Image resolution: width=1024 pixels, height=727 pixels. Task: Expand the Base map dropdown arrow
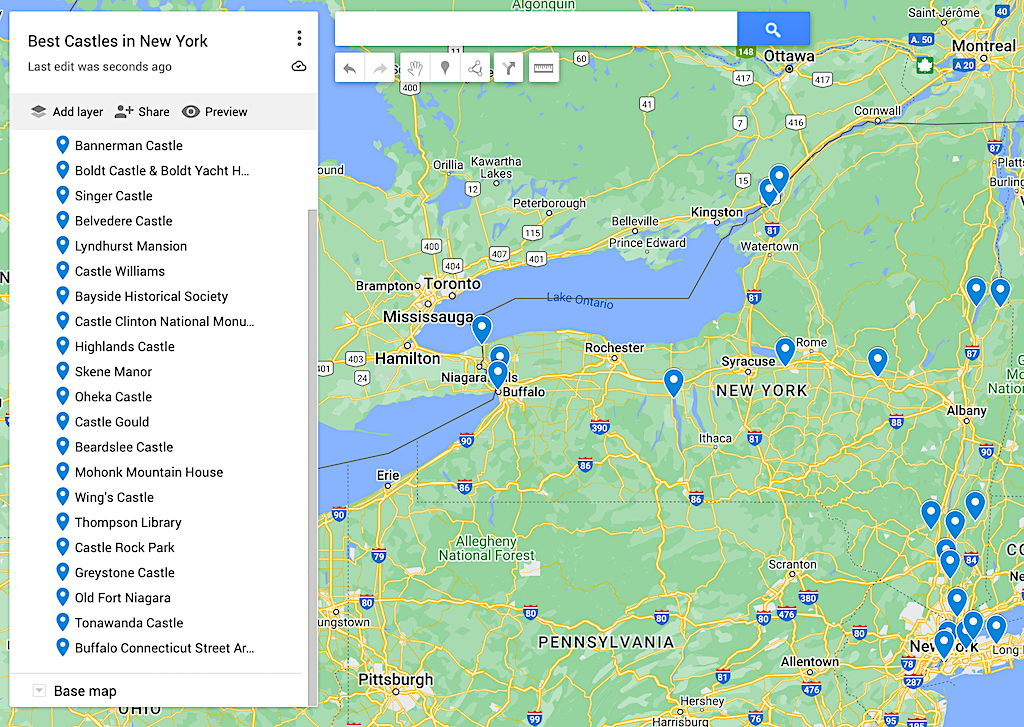[x=39, y=690]
